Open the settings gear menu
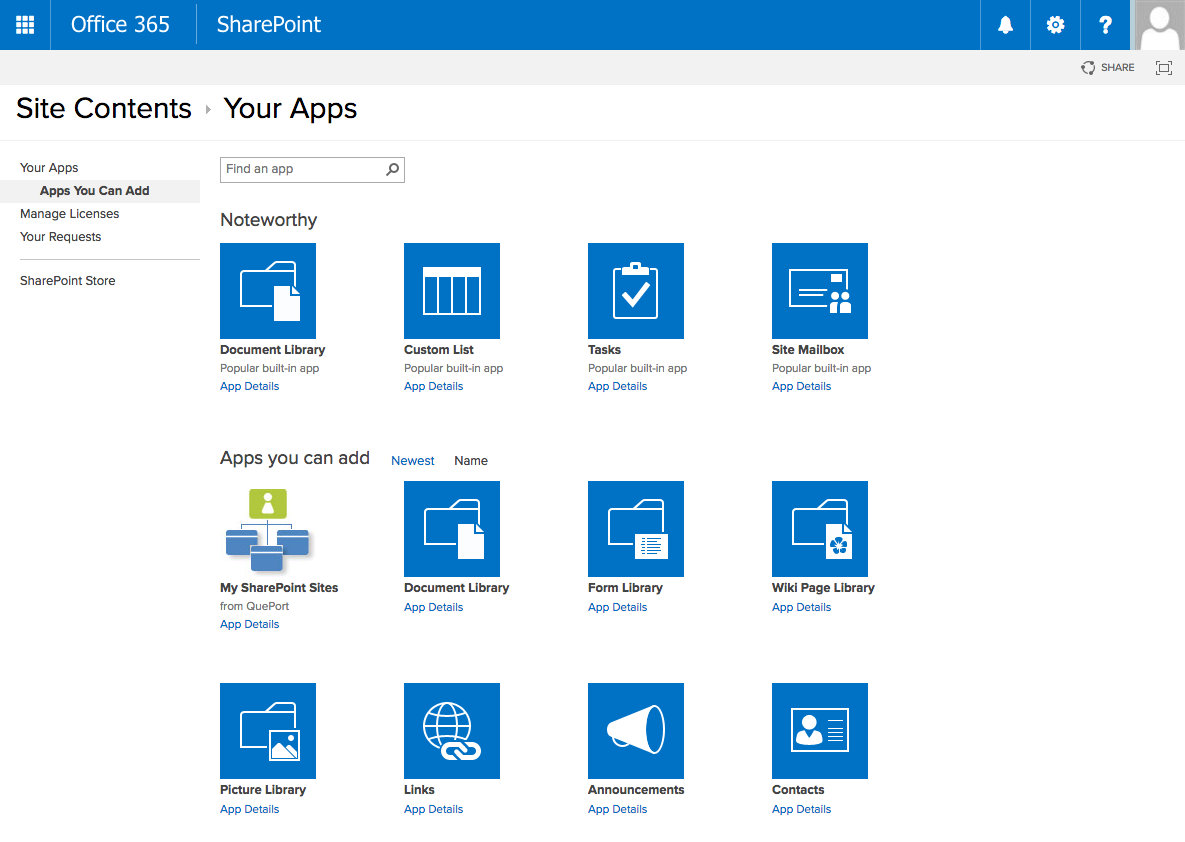The image size is (1185, 842). click(1055, 25)
